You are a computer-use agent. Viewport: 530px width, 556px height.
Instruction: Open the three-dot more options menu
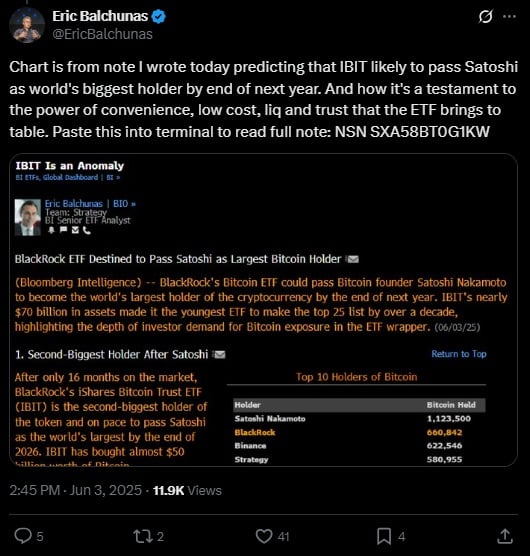pyautogui.click(x=509, y=16)
